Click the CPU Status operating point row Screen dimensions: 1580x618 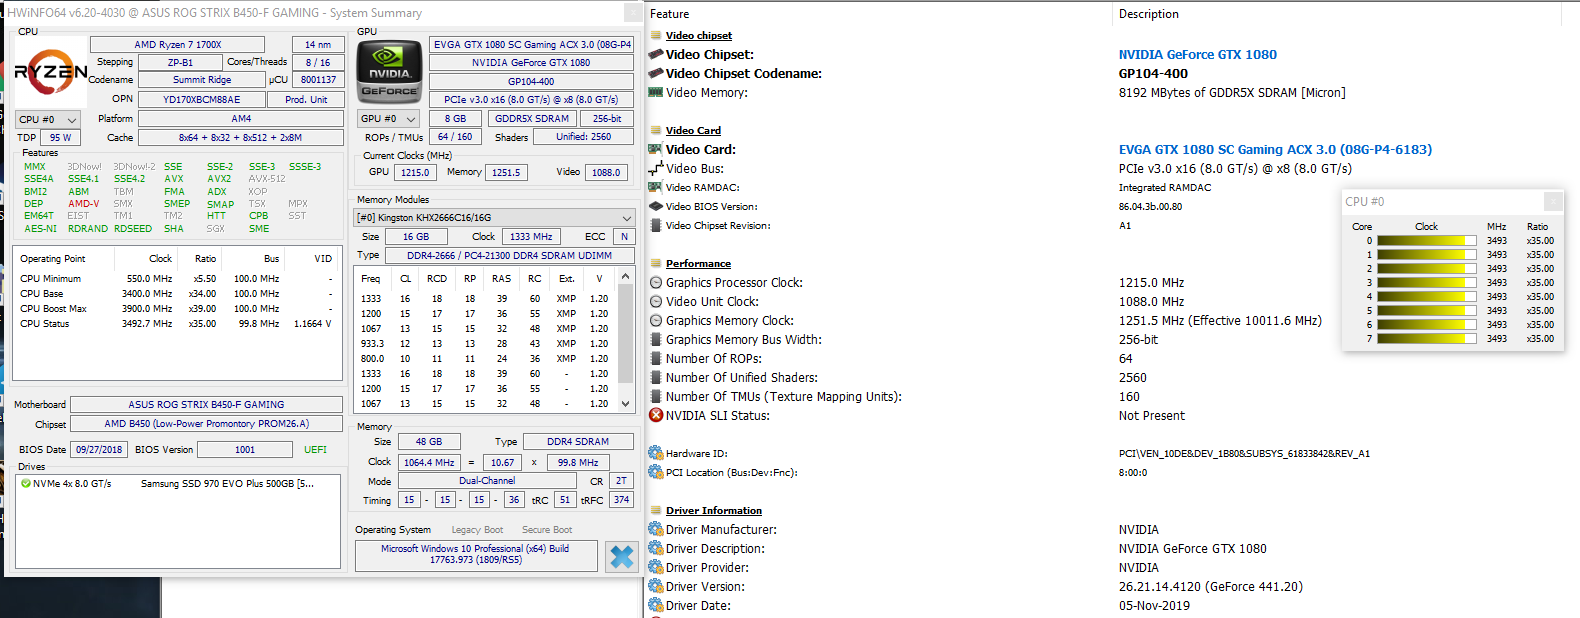point(177,323)
